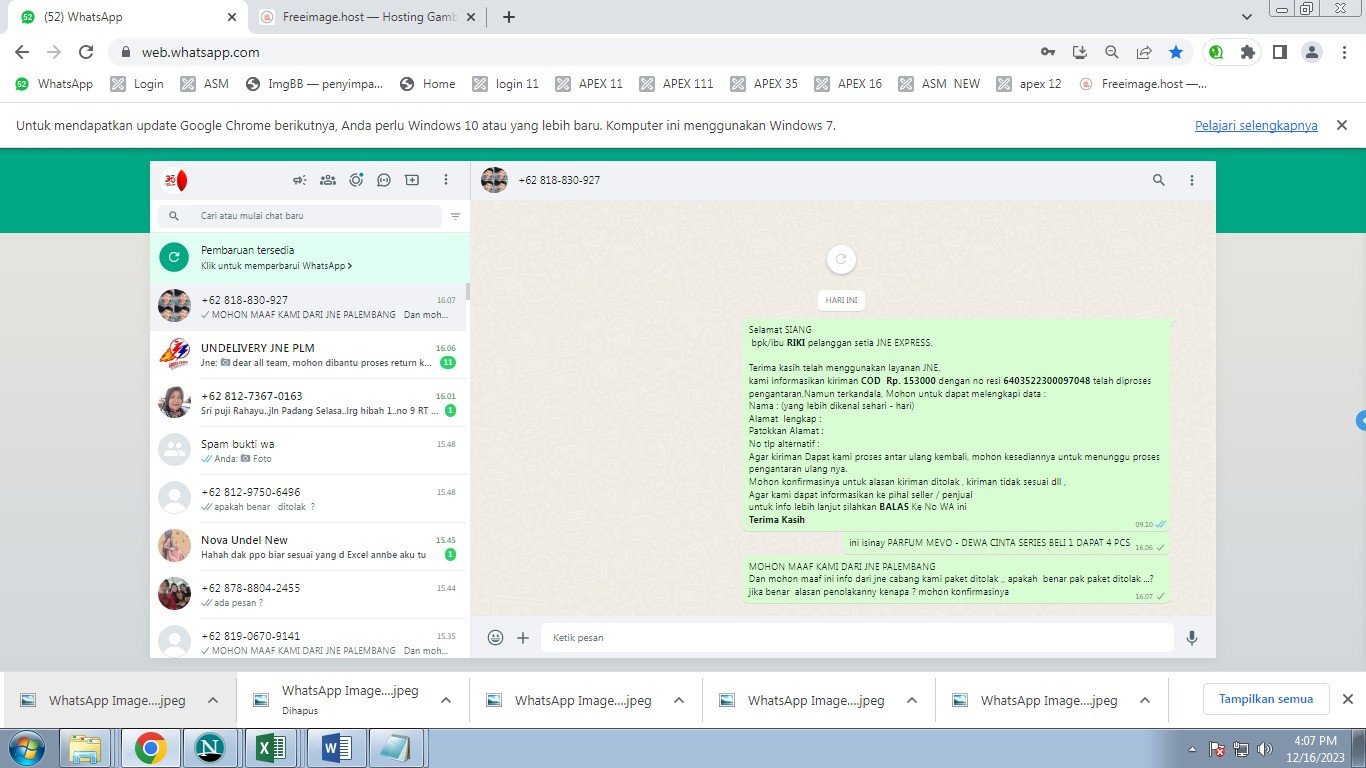Start a new chat using the message icon
1366x768 pixels.
[412, 180]
